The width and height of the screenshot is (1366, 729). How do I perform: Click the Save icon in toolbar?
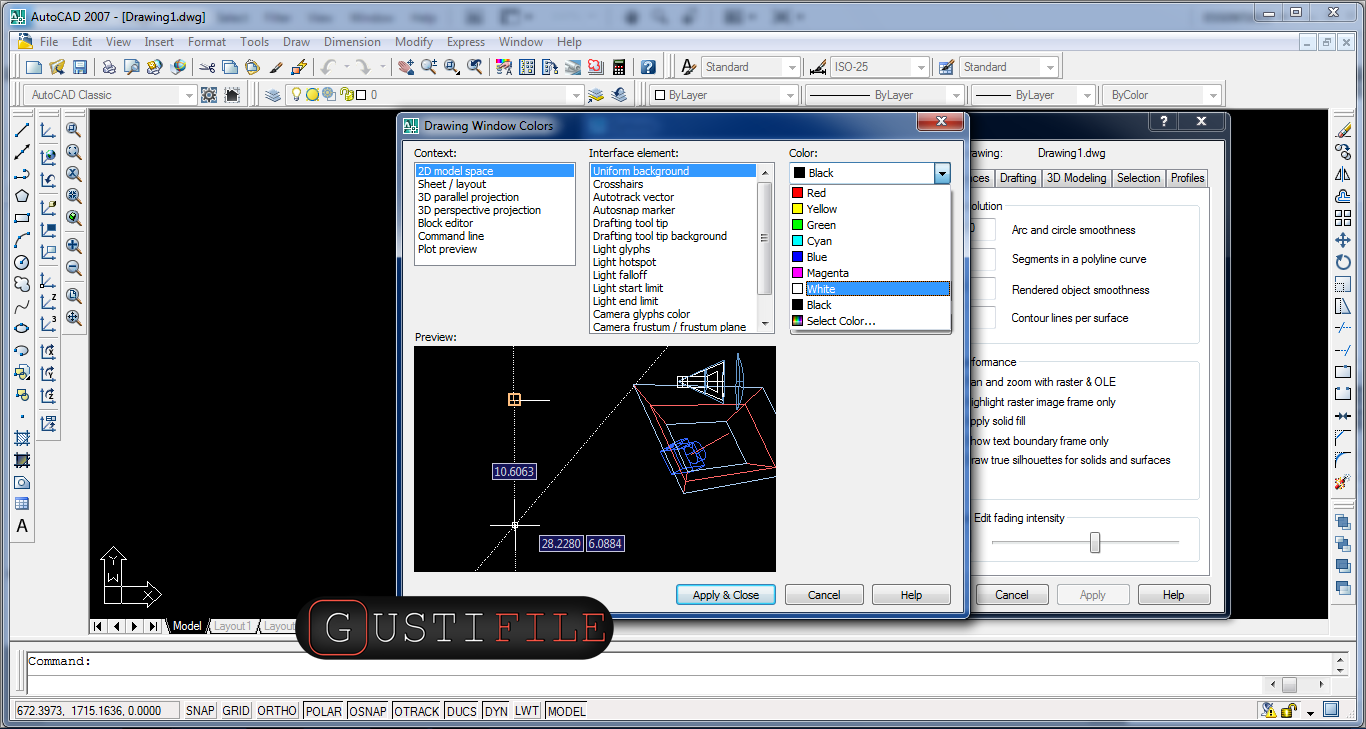tap(80, 67)
